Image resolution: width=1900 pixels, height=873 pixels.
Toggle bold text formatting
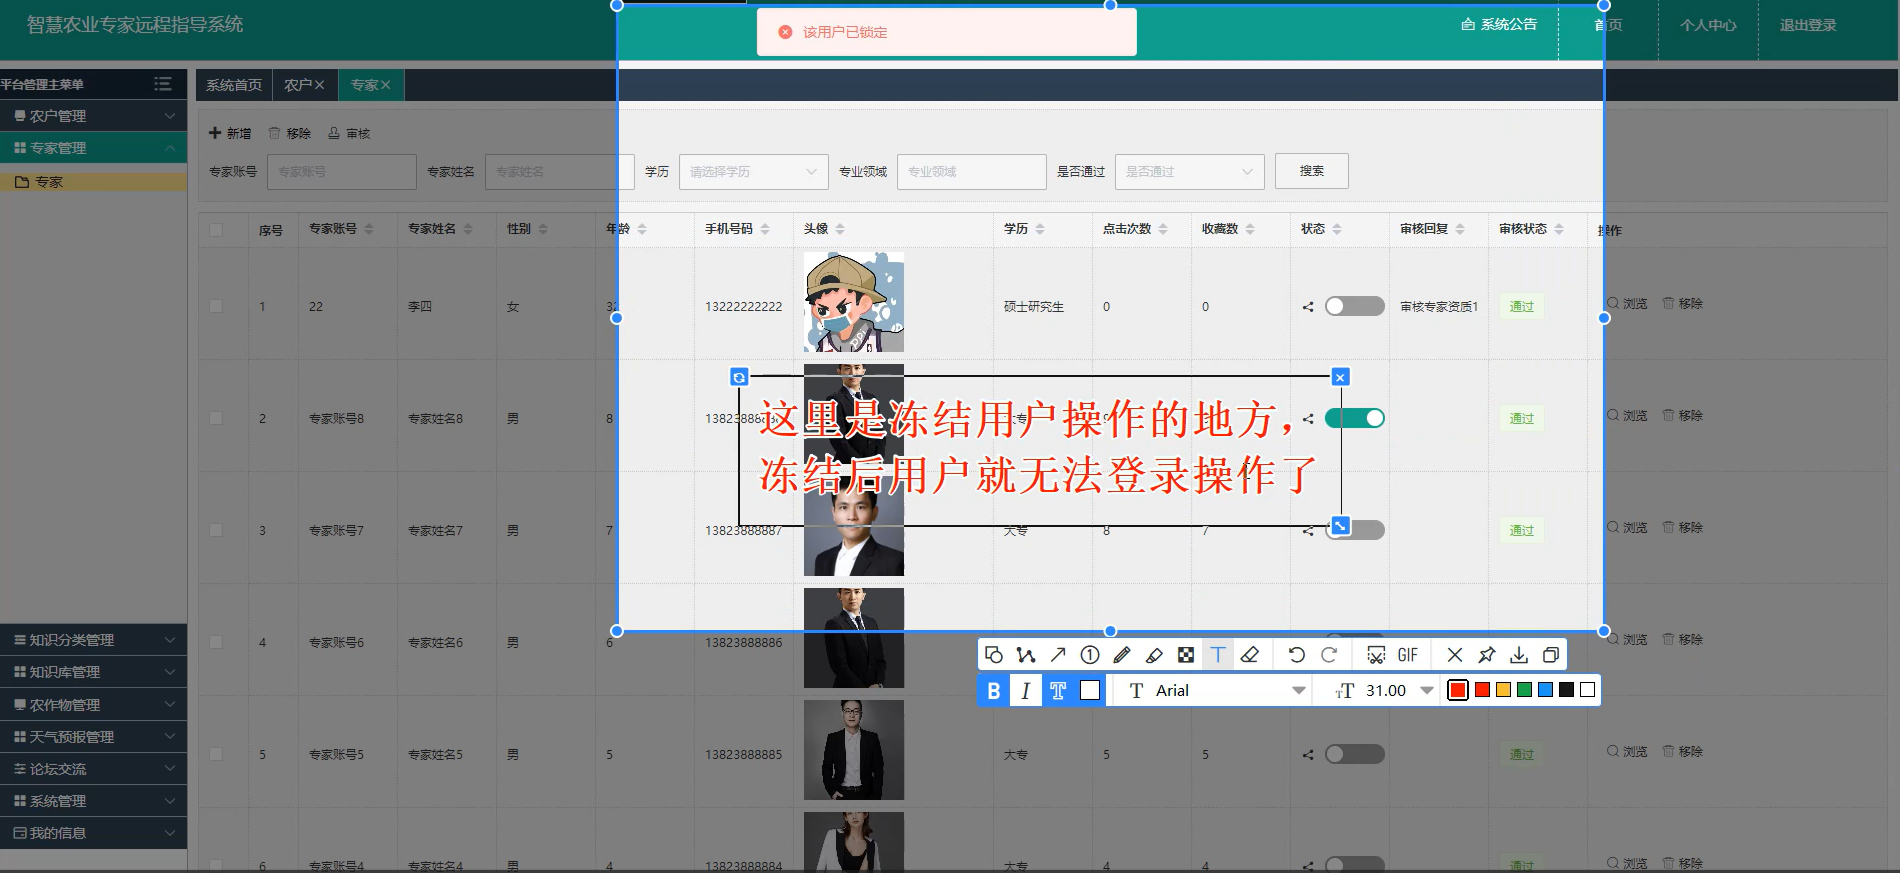993,690
